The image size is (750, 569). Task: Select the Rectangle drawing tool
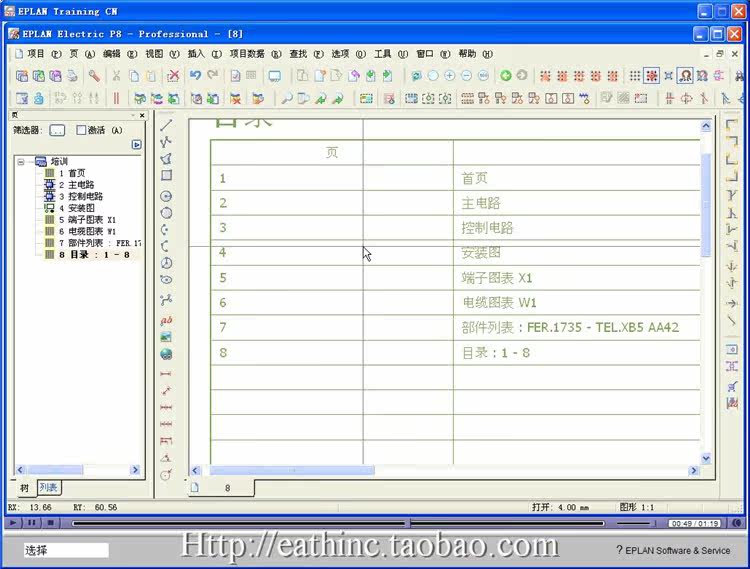click(x=166, y=175)
